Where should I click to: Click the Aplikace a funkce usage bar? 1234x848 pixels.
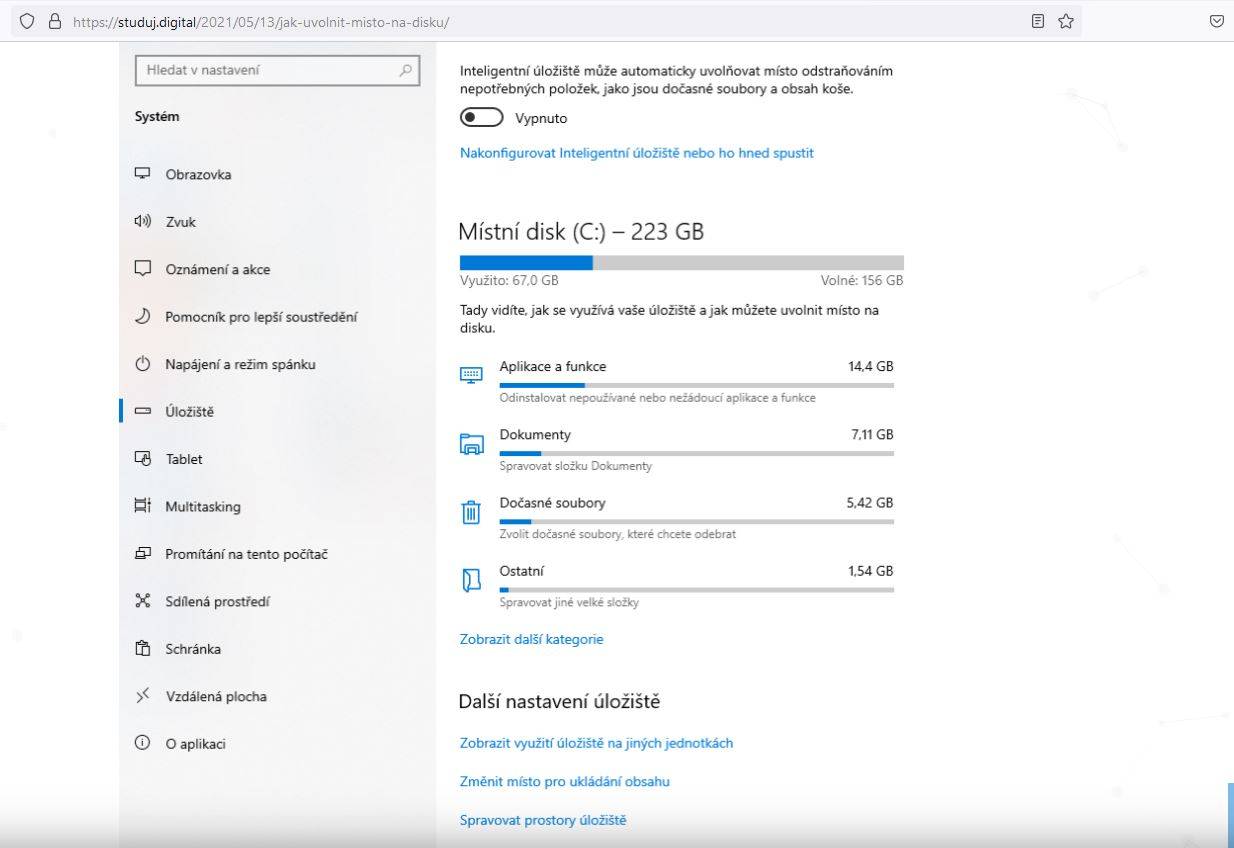click(x=697, y=384)
